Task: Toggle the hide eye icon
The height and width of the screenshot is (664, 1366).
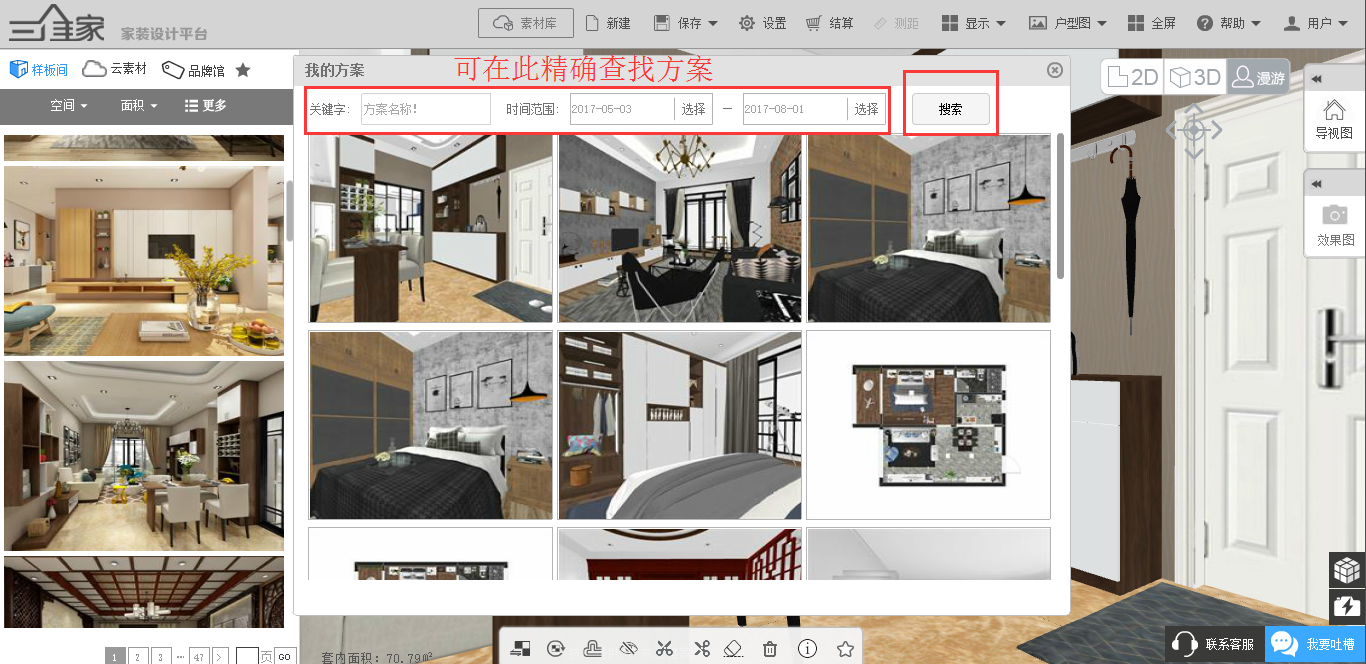Action: (628, 648)
